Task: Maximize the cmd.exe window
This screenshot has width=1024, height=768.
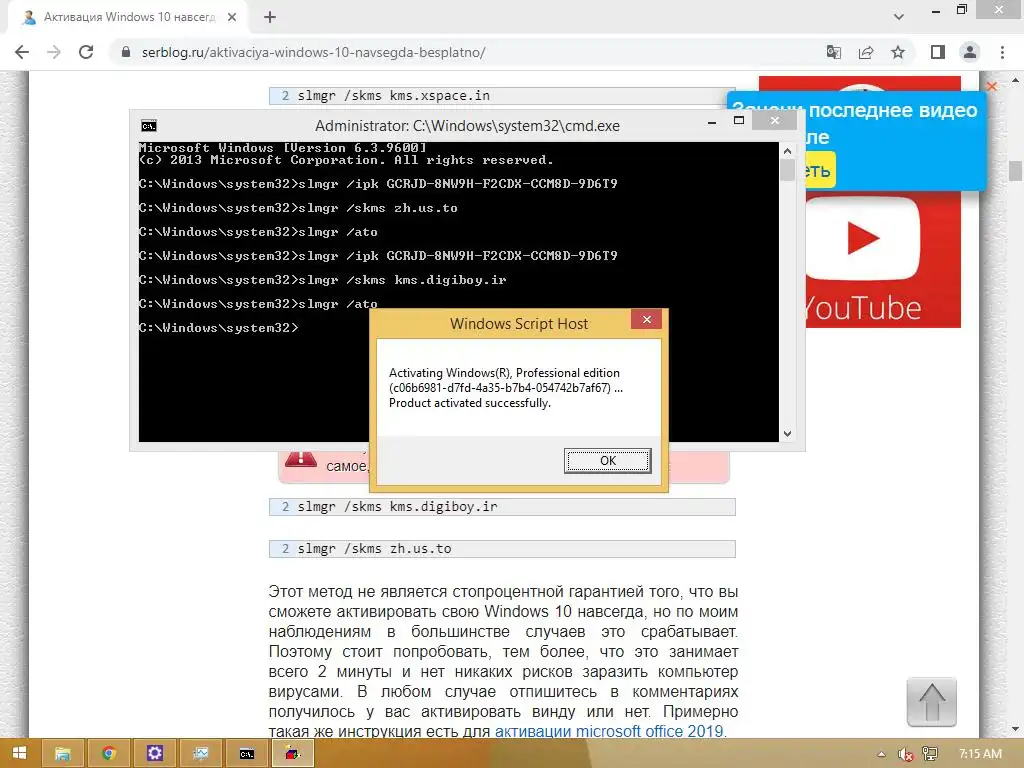Action: [739, 120]
